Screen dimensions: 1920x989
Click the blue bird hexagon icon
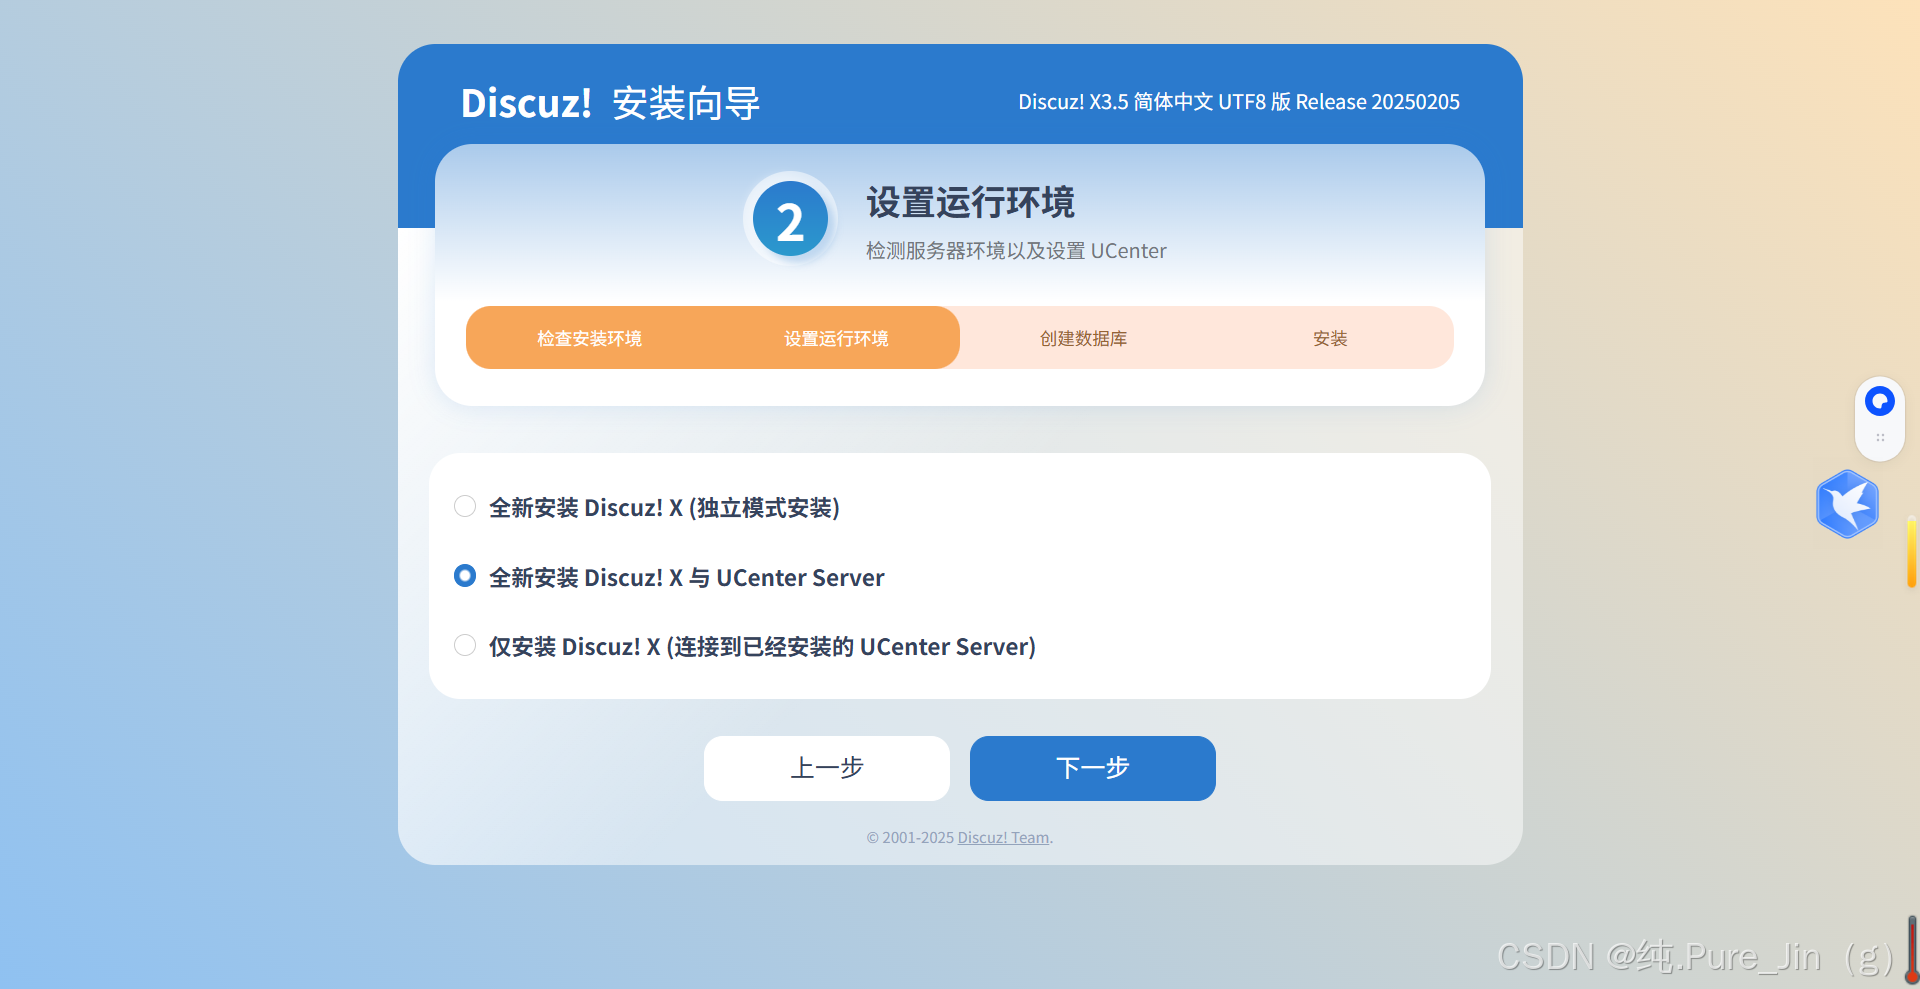point(1847,504)
